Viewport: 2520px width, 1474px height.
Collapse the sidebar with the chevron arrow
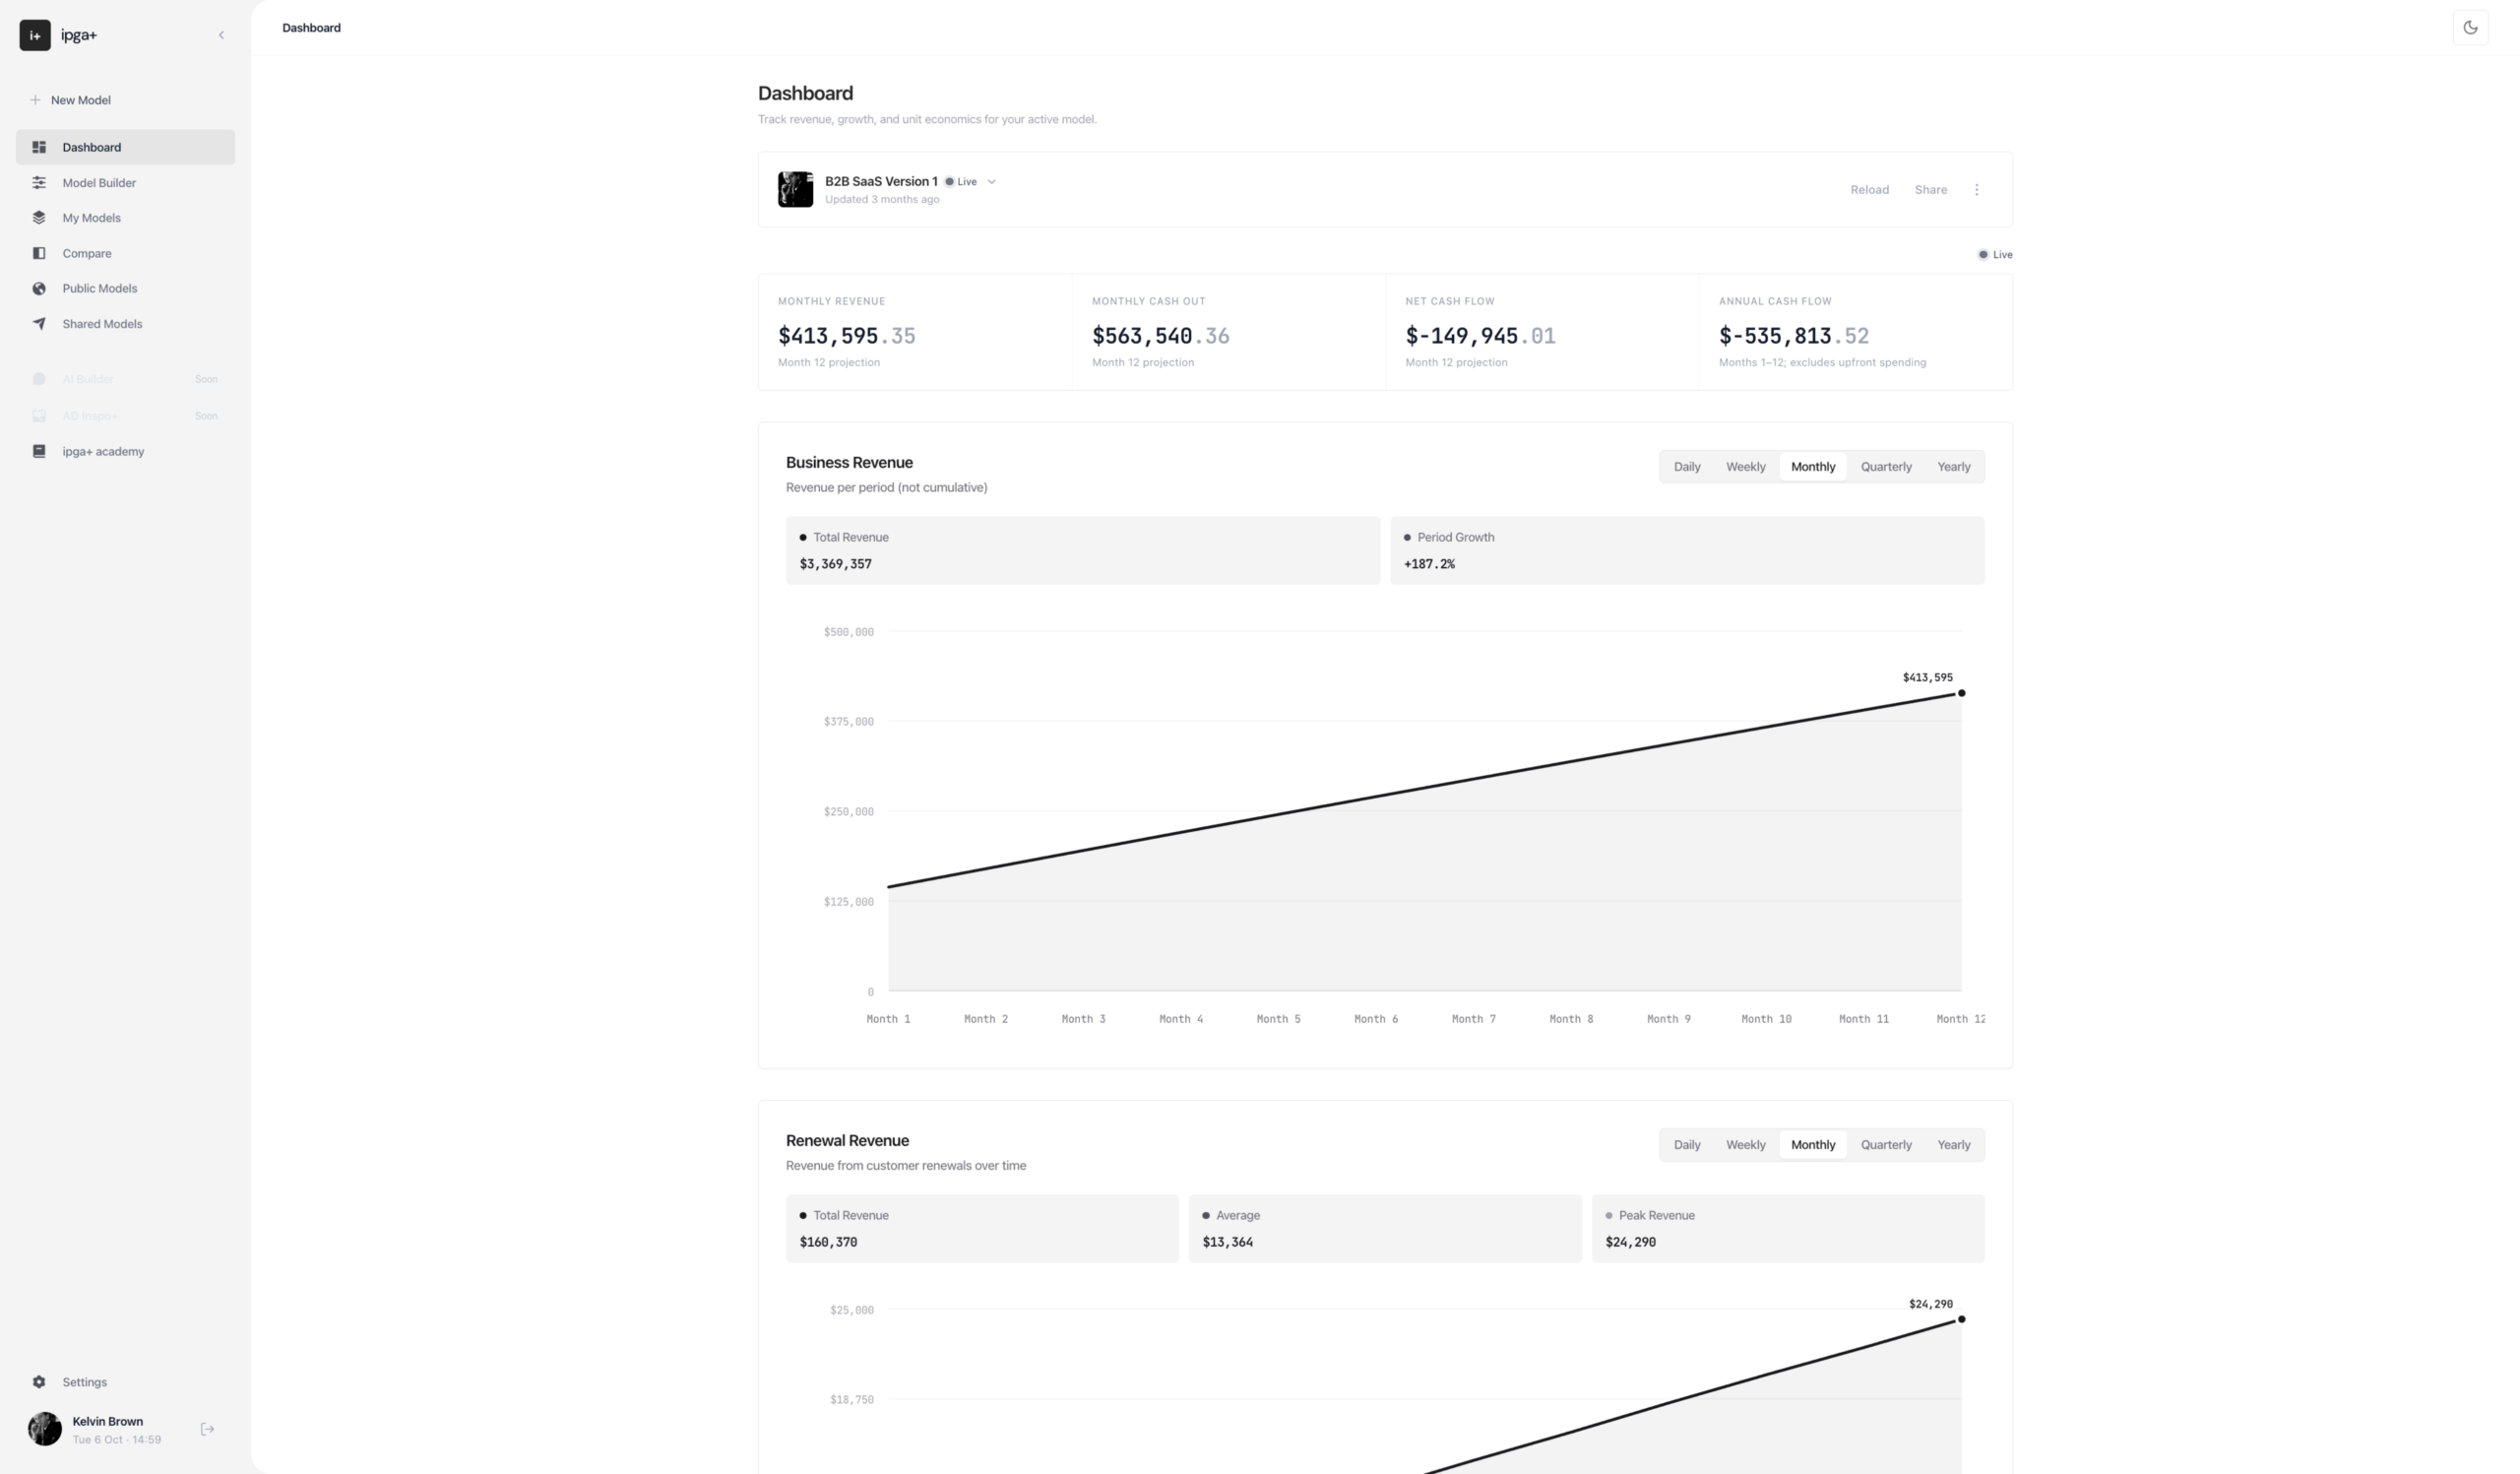pyautogui.click(x=221, y=35)
